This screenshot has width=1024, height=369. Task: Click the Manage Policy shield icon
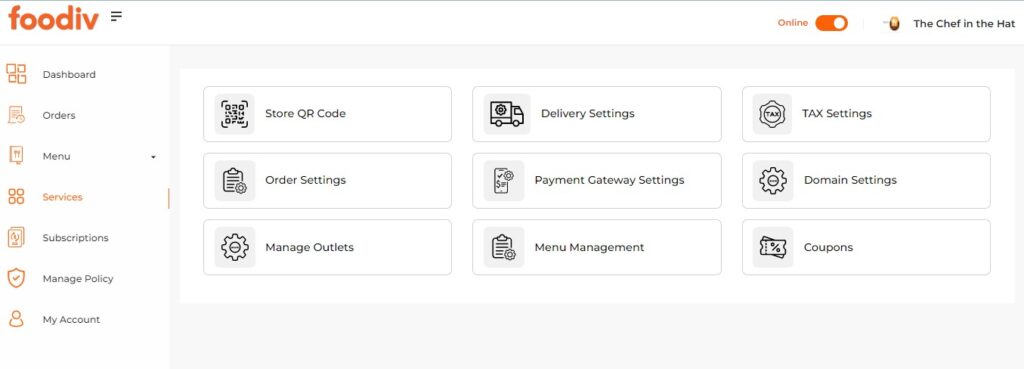(x=16, y=278)
